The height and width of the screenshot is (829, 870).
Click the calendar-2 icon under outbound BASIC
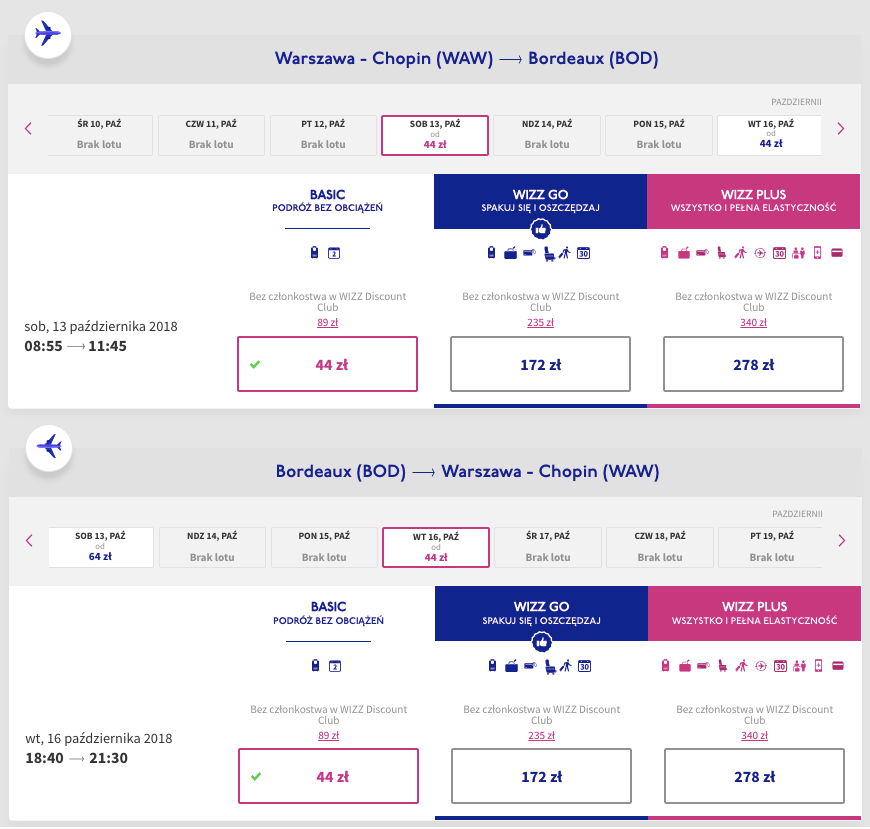(x=334, y=253)
